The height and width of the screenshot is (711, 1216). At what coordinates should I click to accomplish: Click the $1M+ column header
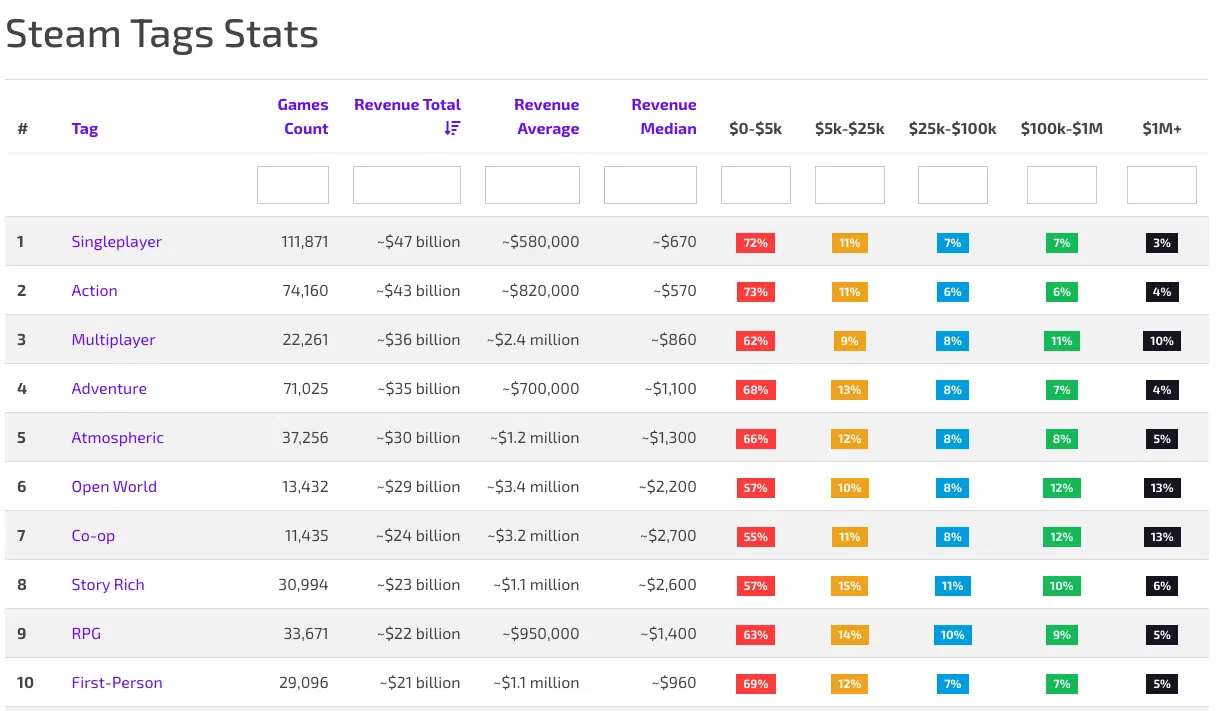[x=1162, y=128]
